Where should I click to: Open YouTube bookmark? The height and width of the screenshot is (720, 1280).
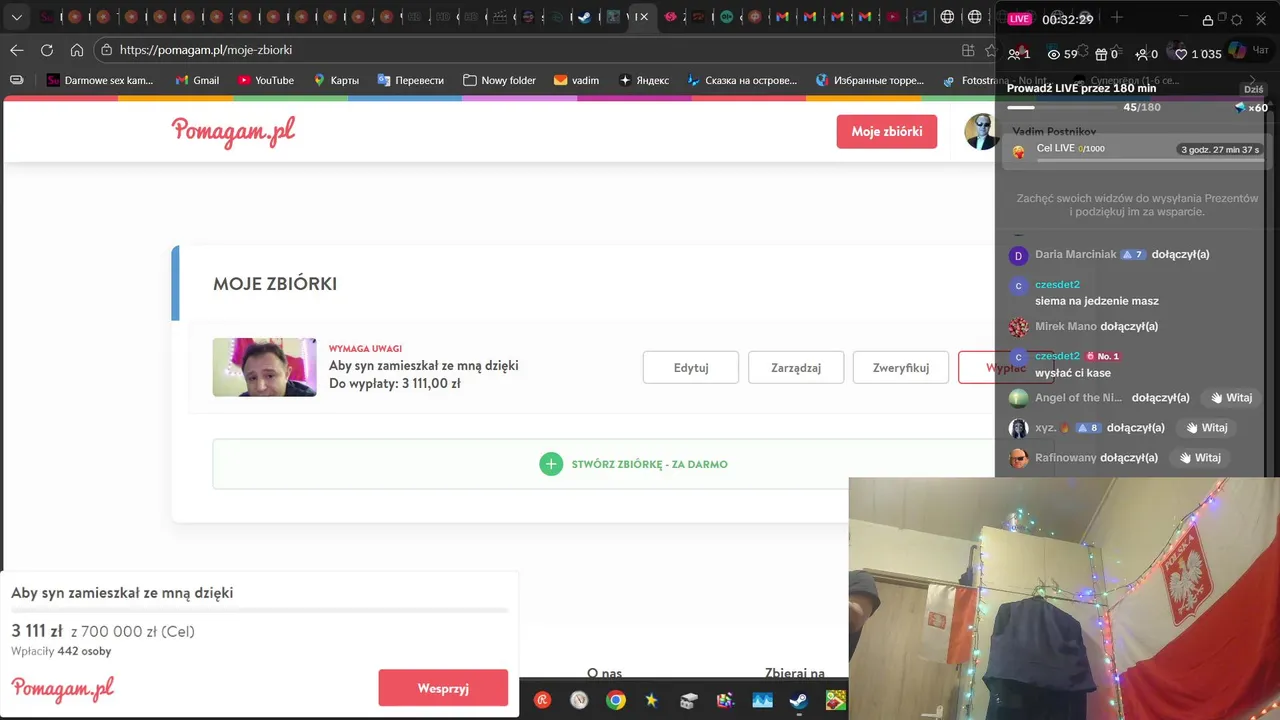[x=266, y=80]
